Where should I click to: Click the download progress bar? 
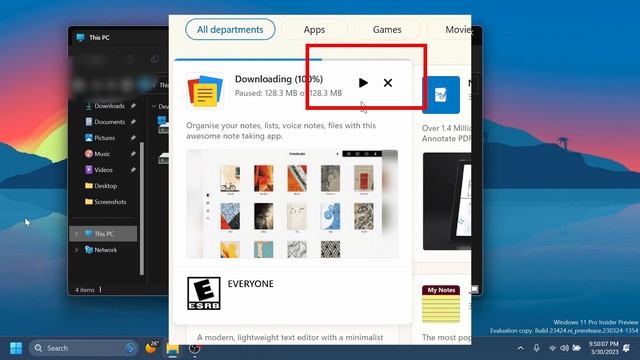pyautogui.click(x=293, y=60)
